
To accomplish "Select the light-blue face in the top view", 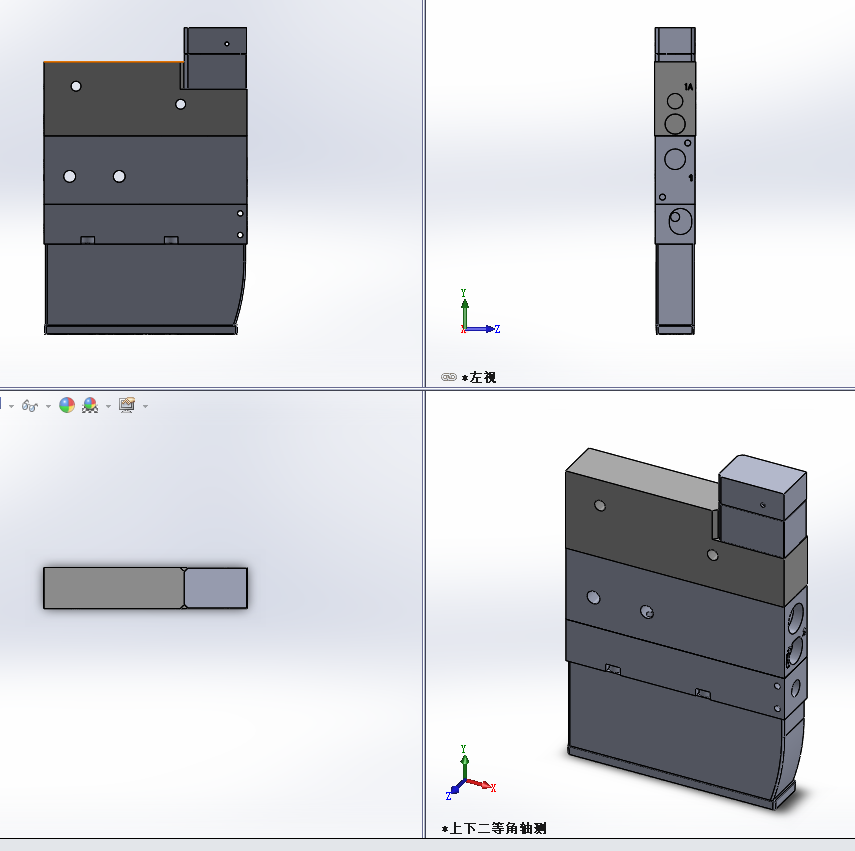I will [x=216, y=588].
